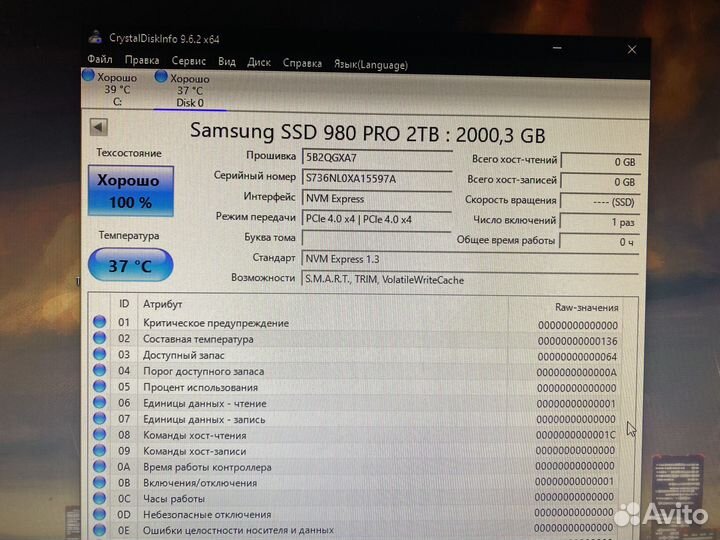Select the Порог доступного запаса attribute text
Screen dimensions: 720x540
pos(203,371)
